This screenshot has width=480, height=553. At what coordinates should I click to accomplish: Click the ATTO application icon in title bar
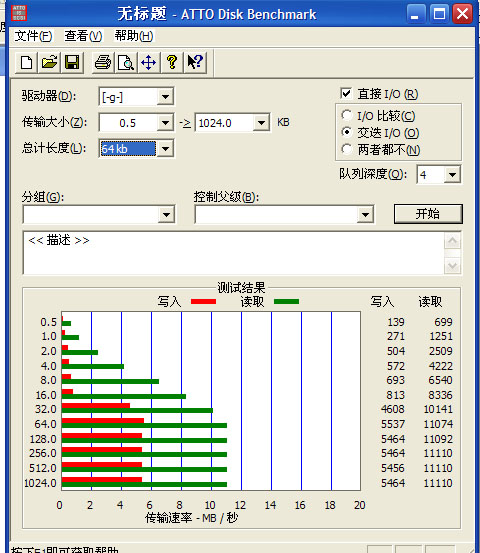(19, 13)
